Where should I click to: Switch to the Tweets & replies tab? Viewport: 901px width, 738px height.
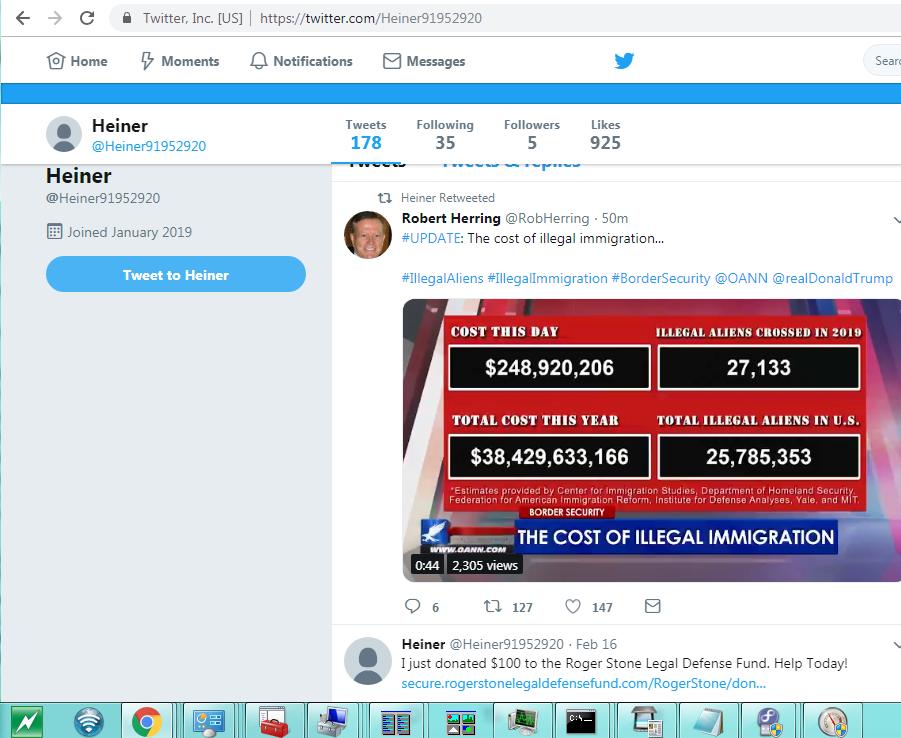pos(511,160)
